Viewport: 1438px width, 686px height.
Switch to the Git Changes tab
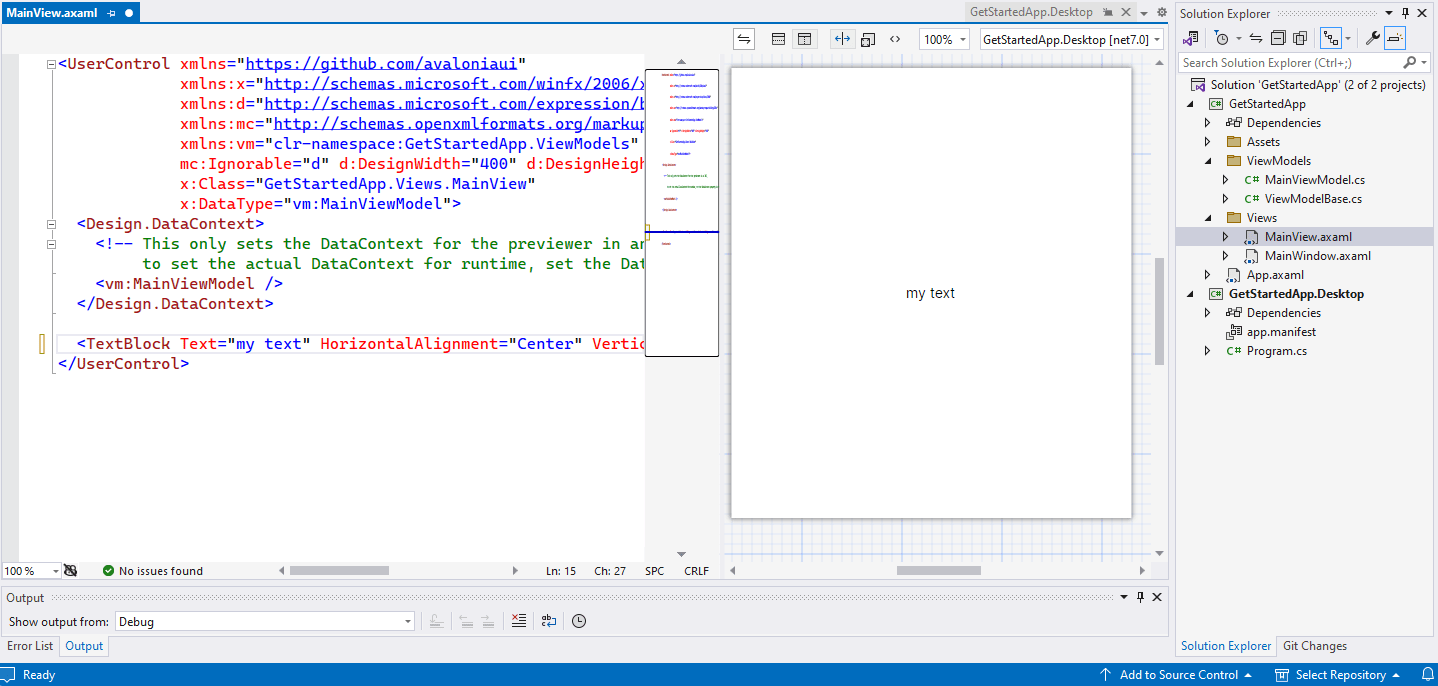point(1314,646)
